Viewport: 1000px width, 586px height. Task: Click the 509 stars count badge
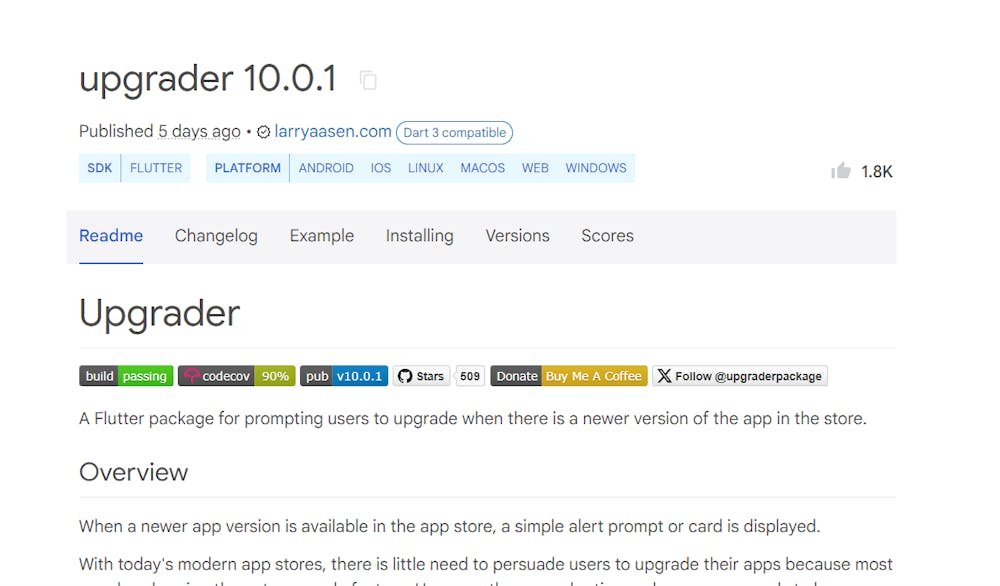pyautogui.click(x=470, y=376)
